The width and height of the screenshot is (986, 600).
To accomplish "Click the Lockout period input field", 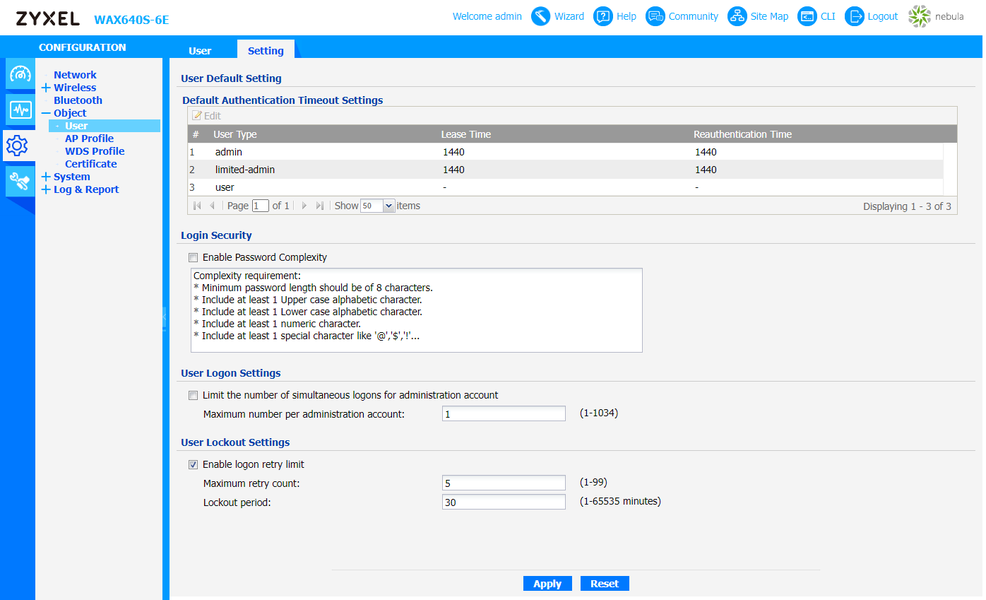I will click(504, 502).
